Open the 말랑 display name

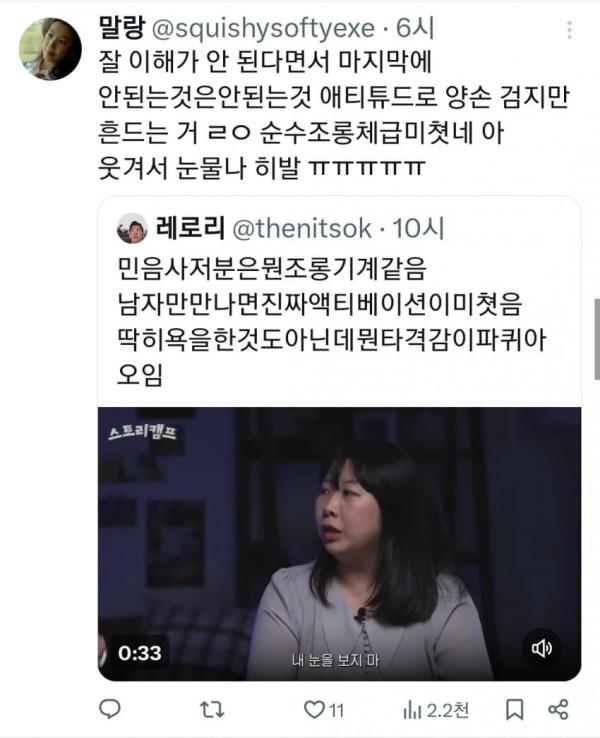122,28
